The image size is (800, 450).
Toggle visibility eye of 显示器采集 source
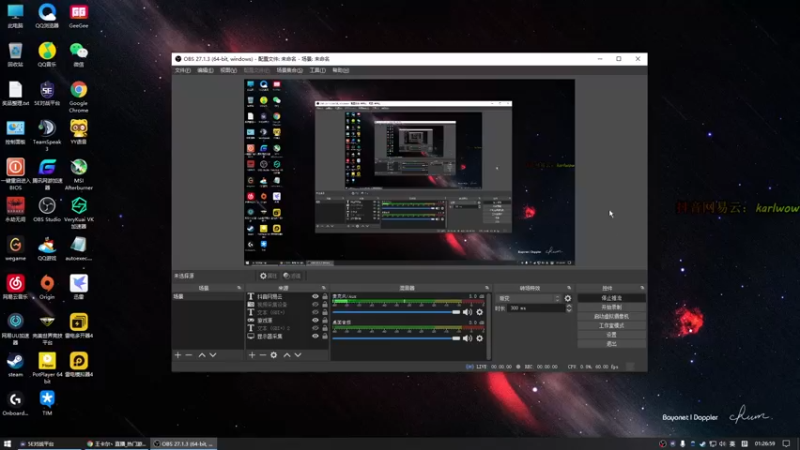point(315,336)
